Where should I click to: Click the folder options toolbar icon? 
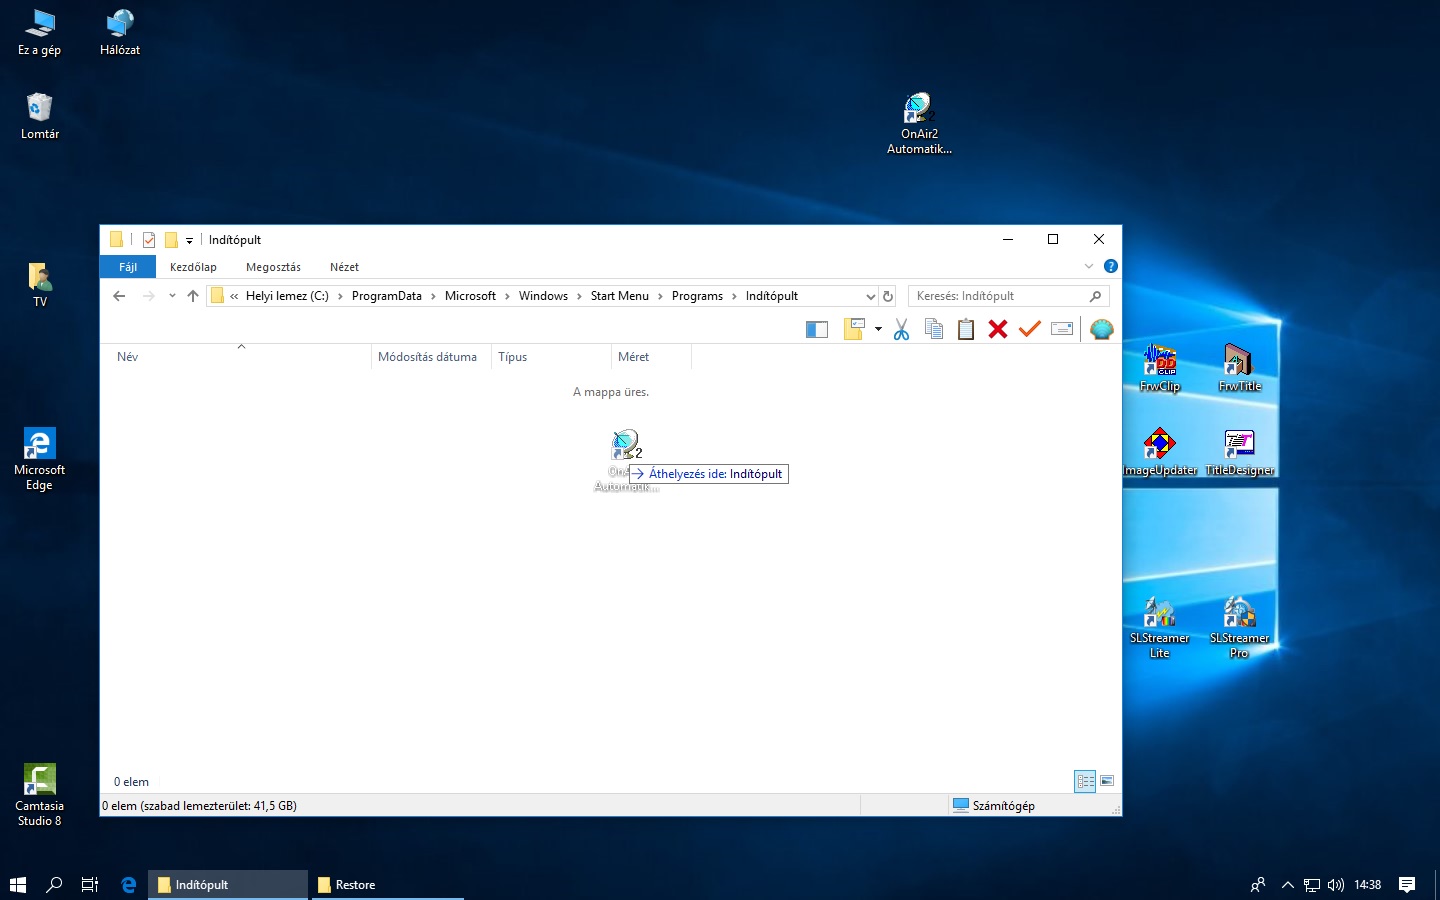[x=854, y=329]
